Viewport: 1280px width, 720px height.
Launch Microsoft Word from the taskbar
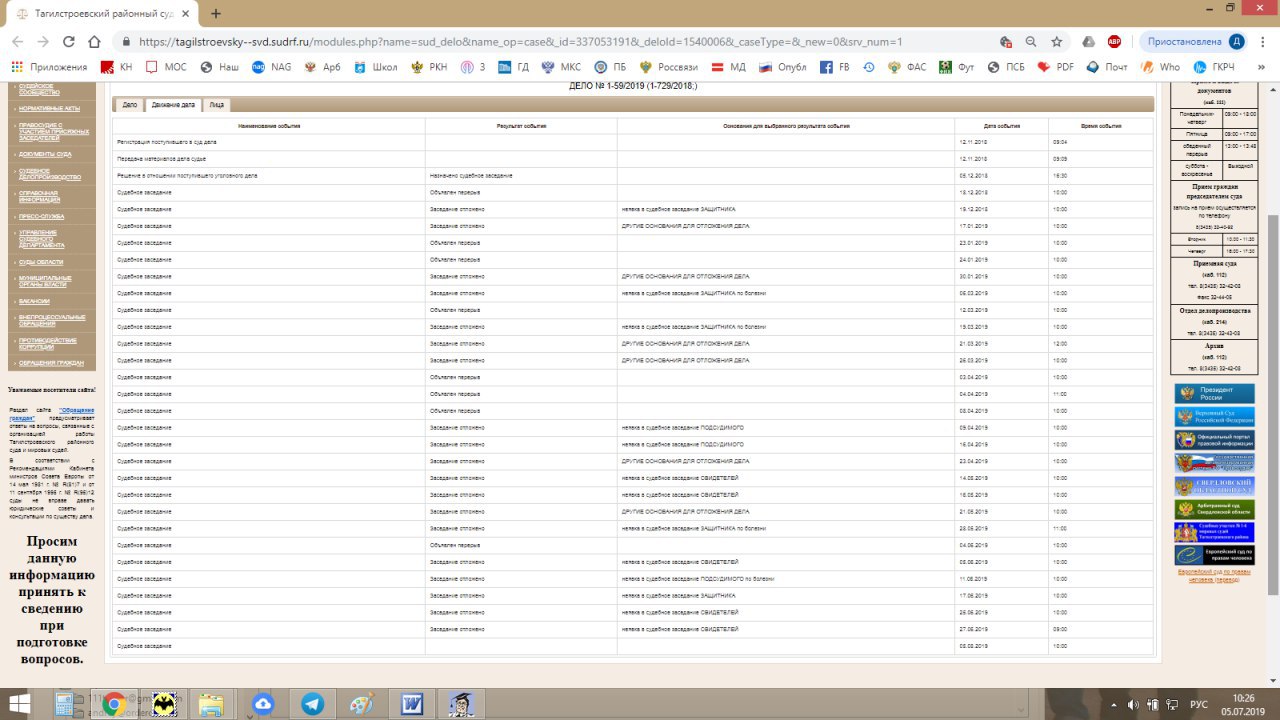pyautogui.click(x=411, y=704)
